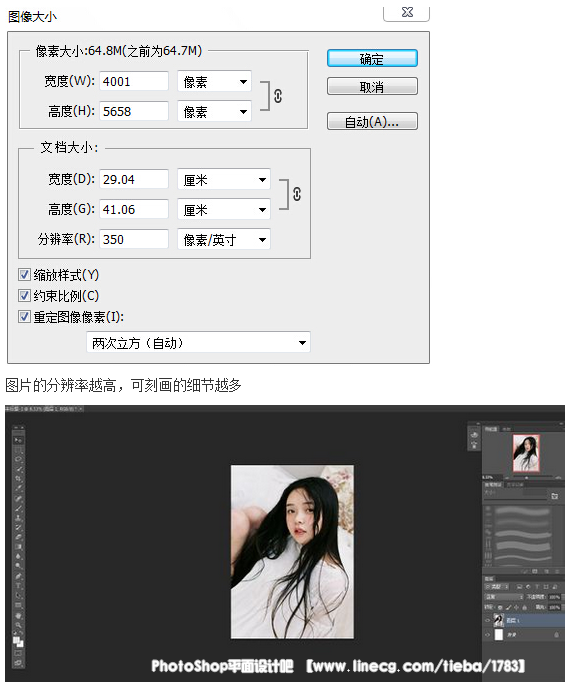Click foreground color swatch in toolbar
This screenshot has height=683, width=575.
[17, 640]
